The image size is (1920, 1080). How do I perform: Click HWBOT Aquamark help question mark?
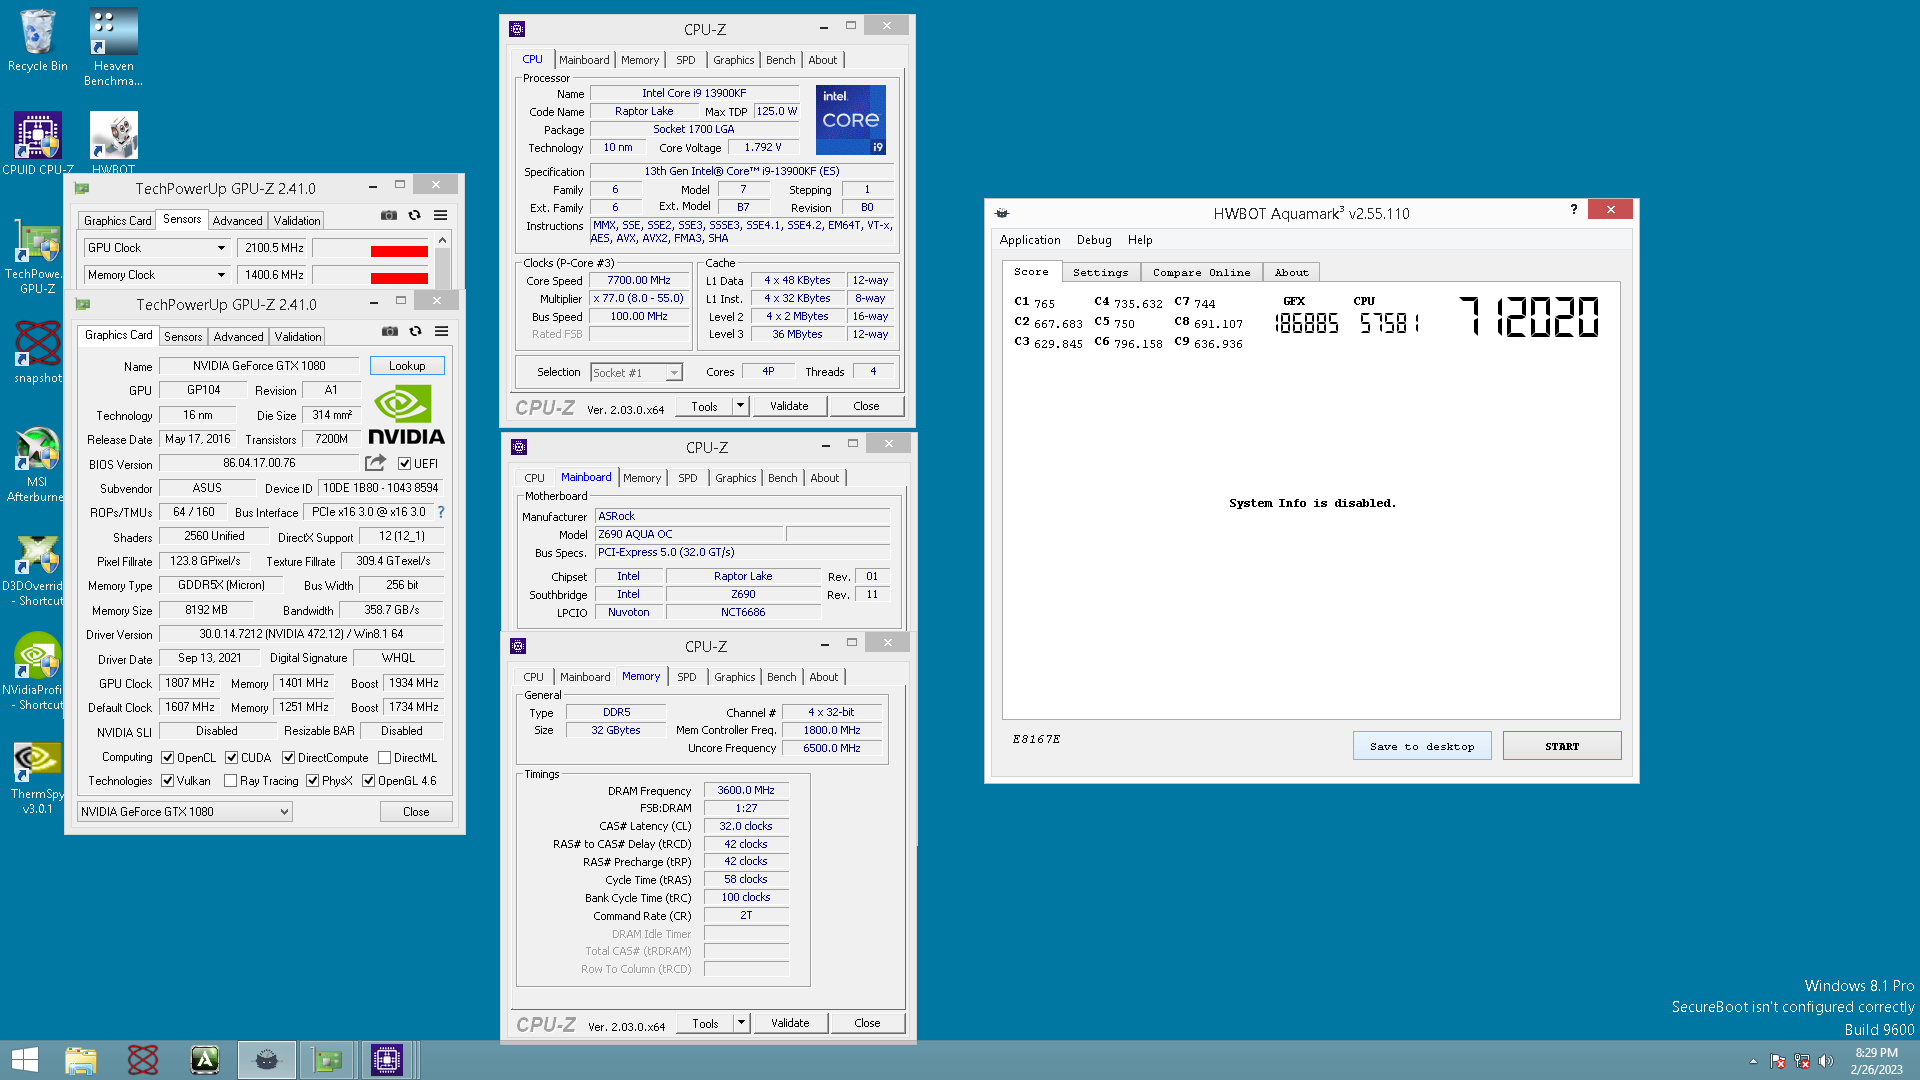pos(1574,209)
